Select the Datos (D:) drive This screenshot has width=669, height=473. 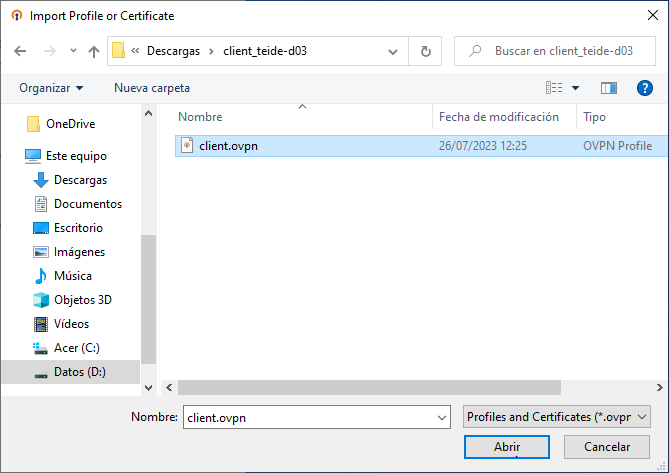pyautogui.click(x=79, y=372)
